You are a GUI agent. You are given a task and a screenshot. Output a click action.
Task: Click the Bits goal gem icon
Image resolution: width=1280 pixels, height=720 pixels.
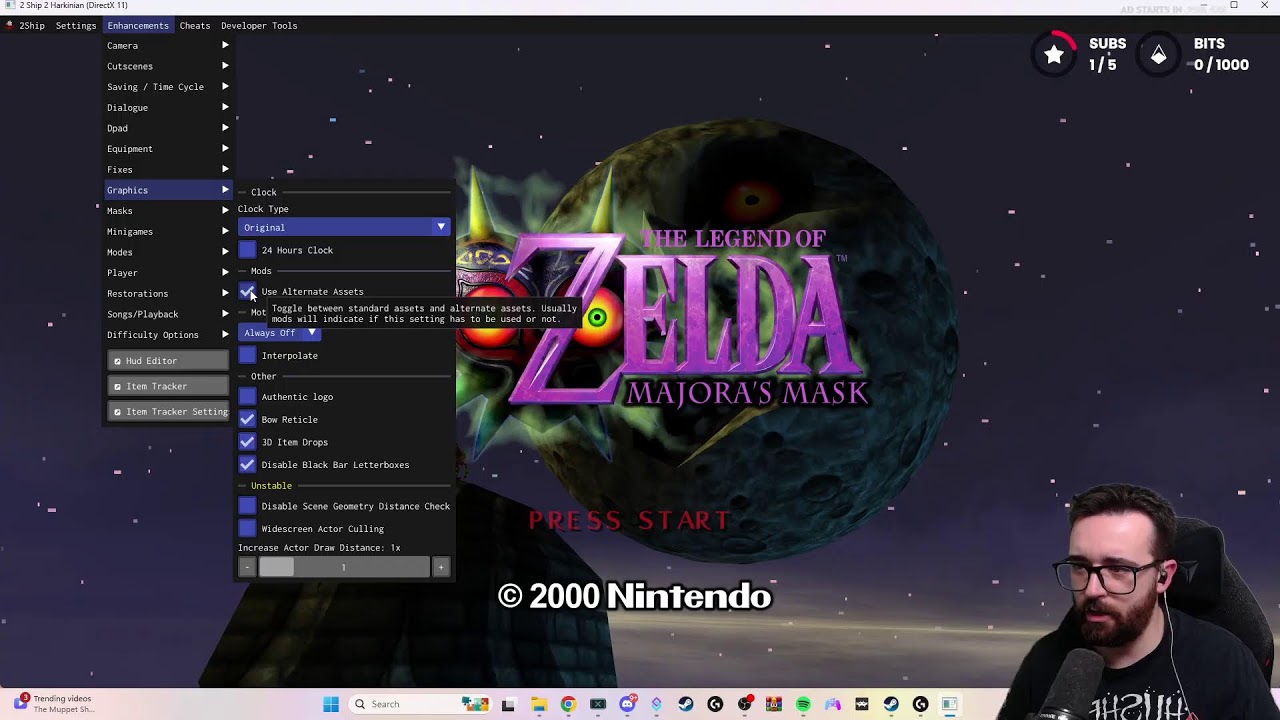pos(1158,55)
